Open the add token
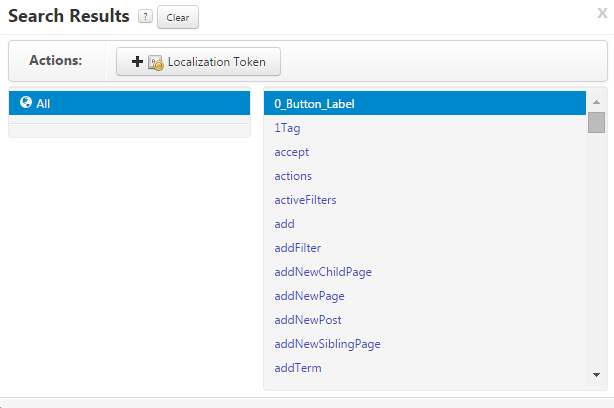 [284, 224]
